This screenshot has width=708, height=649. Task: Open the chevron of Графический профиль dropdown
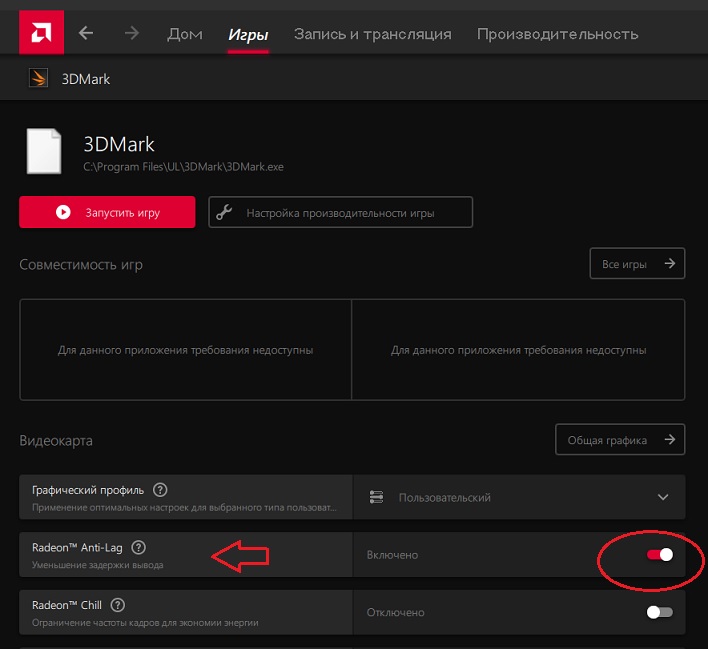(663, 497)
